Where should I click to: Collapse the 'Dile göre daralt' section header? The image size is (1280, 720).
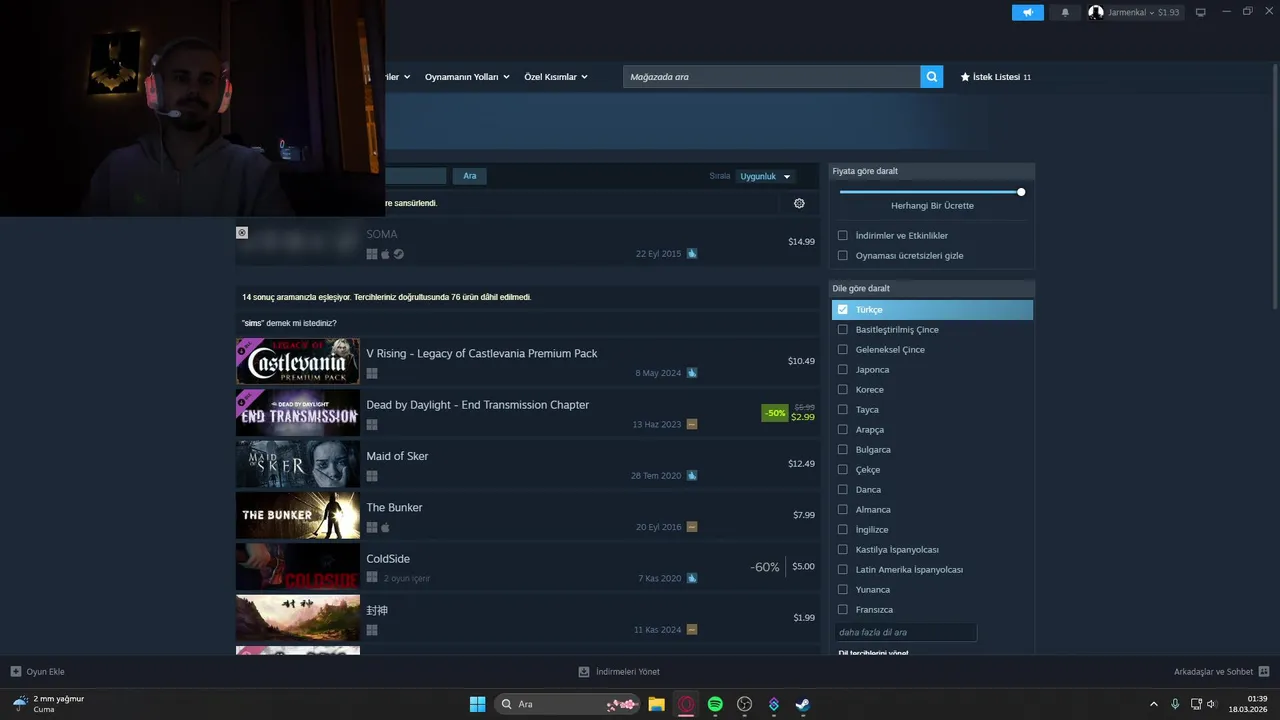[x=932, y=288]
